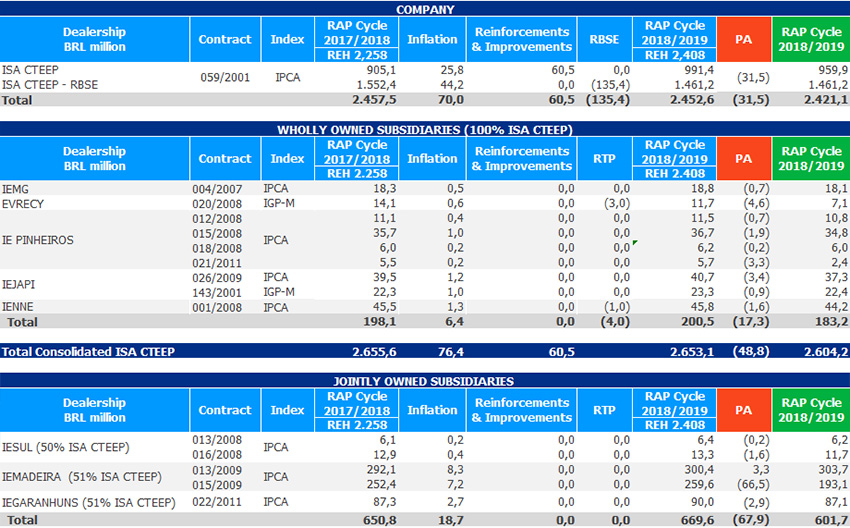850x528 pixels.
Task: Click the value 303,7
Action: (x=833, y=469)
